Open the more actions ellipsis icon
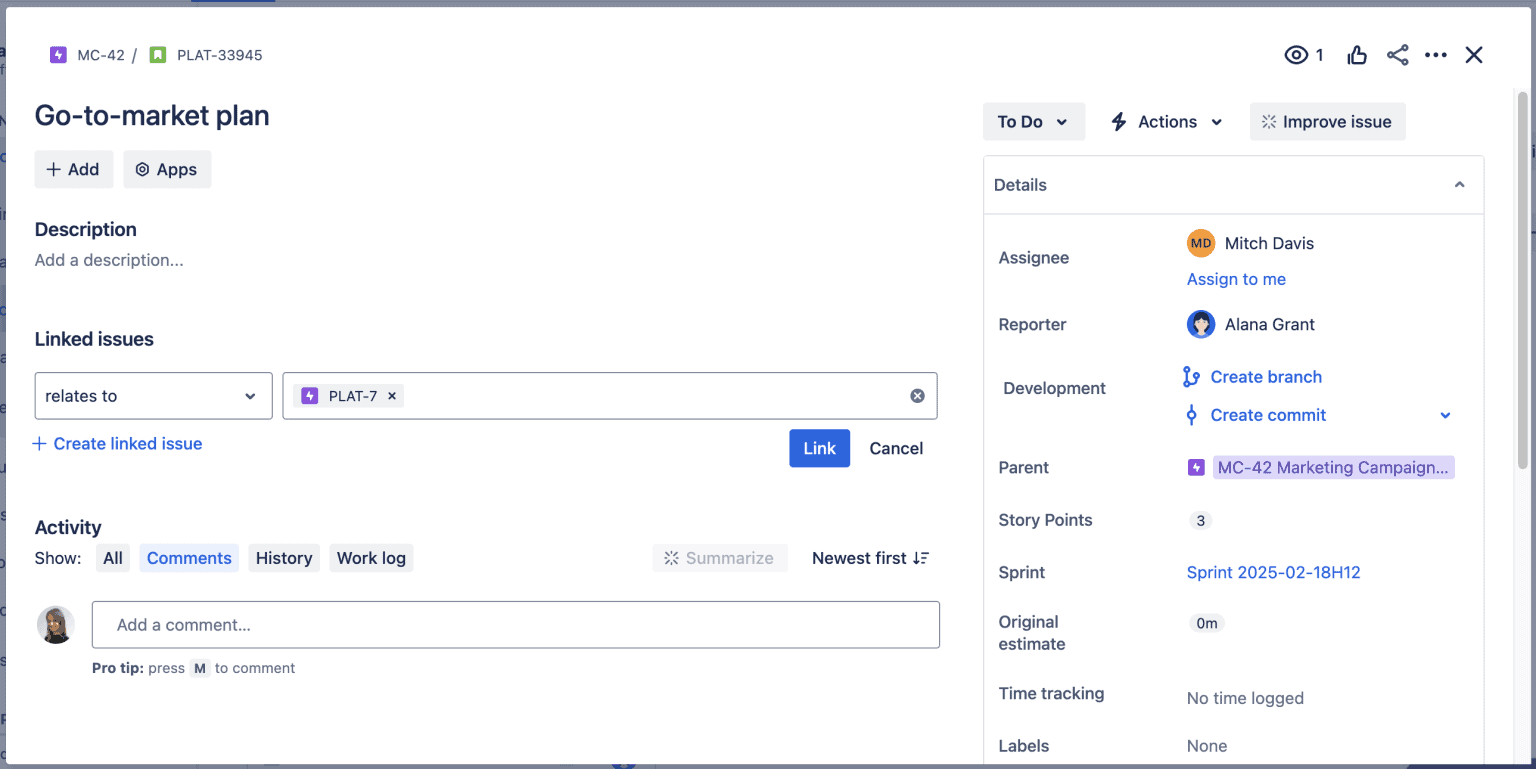 (1436, 55)
